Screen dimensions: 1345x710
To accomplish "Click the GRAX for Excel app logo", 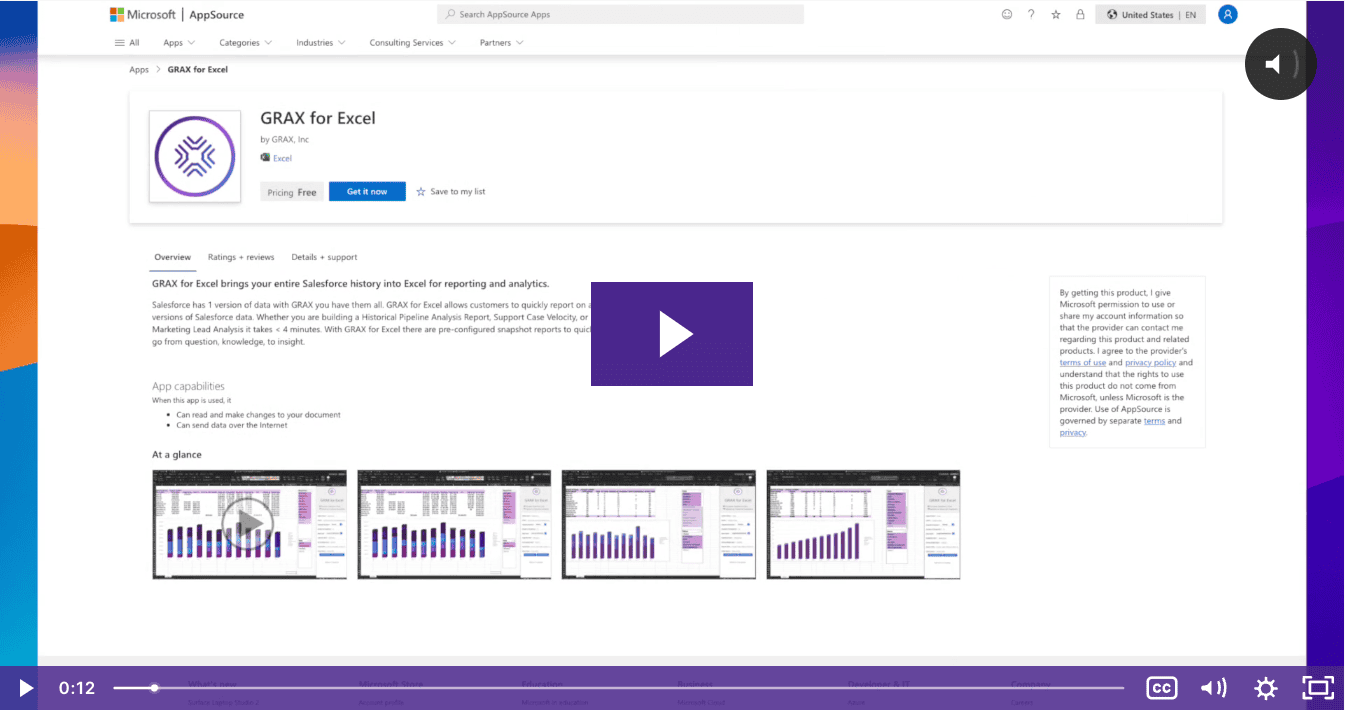I will pyautogui.click(x=195, y=157).
